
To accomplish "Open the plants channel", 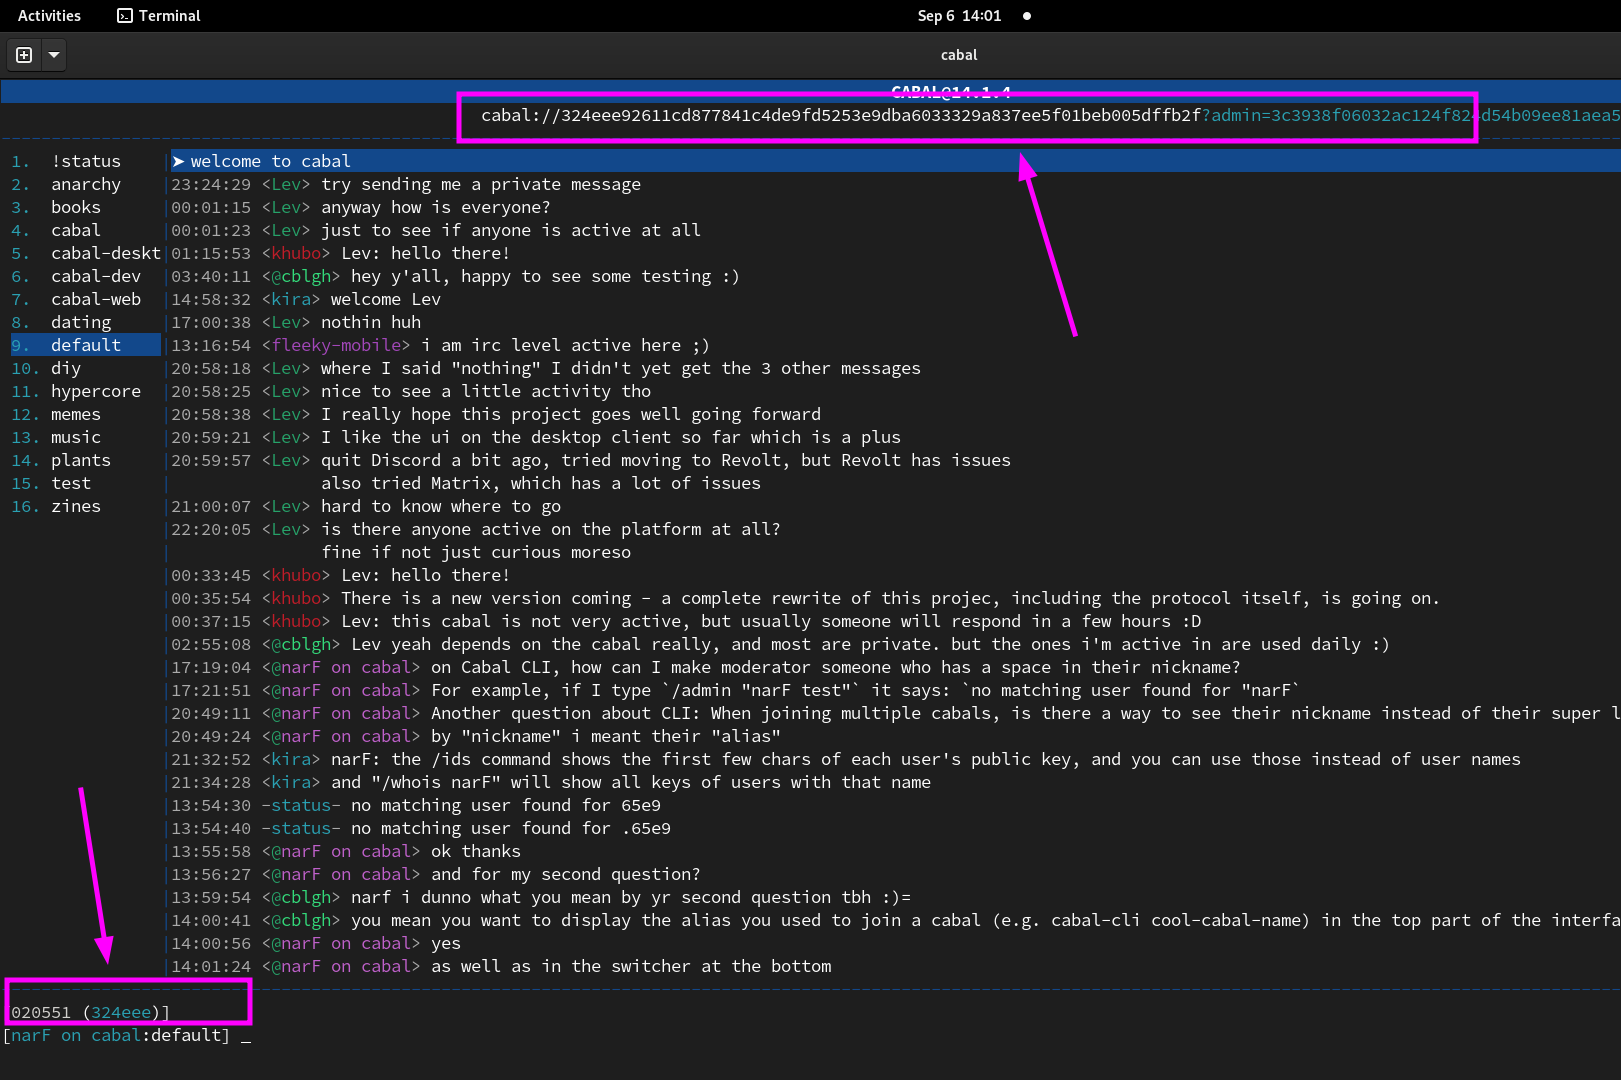I will [85, 460].
